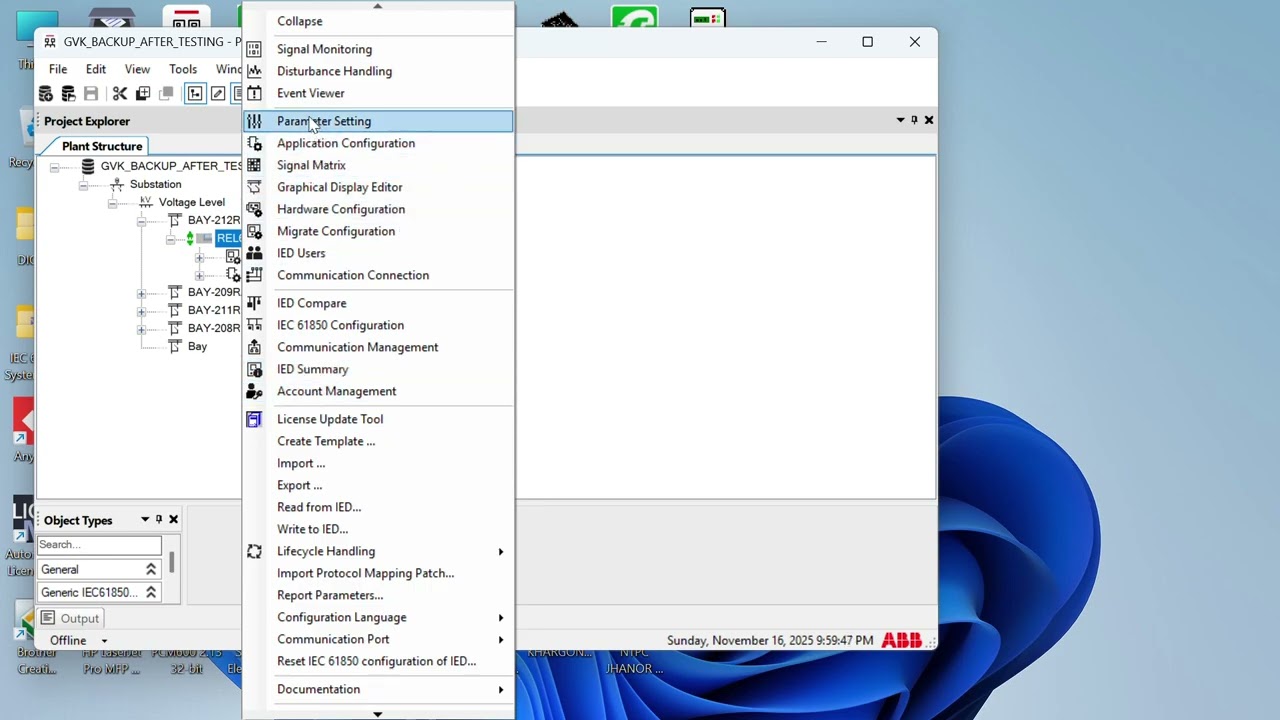1280x720 pixels.
Task: Pin the right docked panel
Action: tap(914, 120)
